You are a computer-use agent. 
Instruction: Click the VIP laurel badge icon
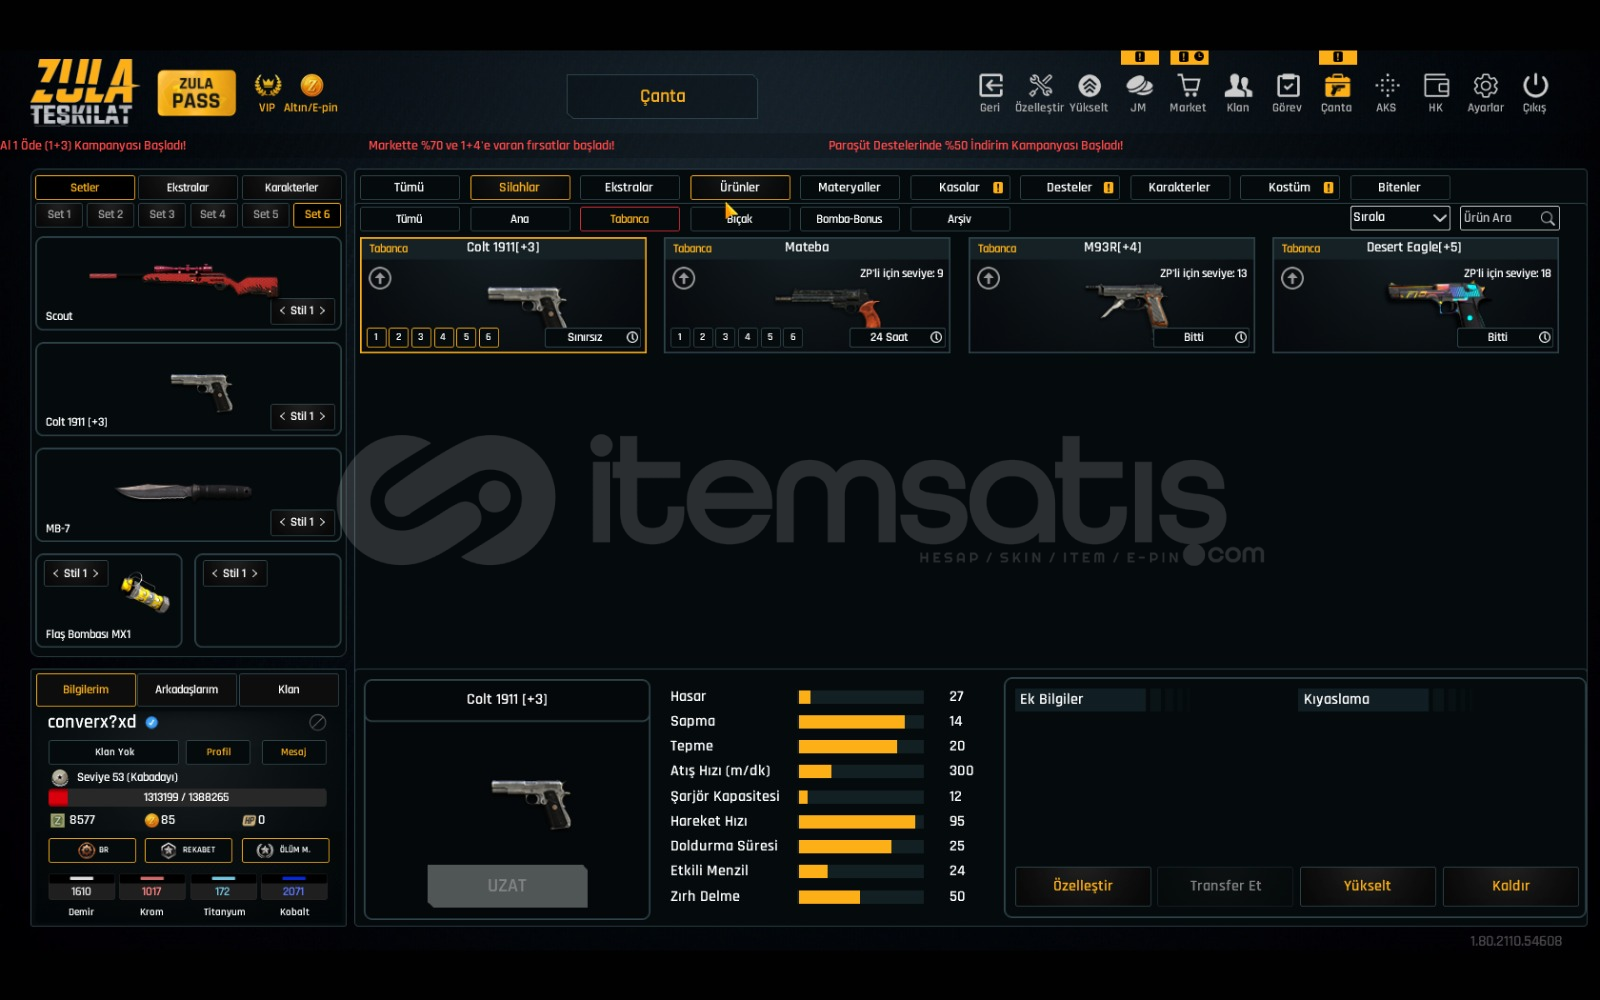(x=267, y=85)
